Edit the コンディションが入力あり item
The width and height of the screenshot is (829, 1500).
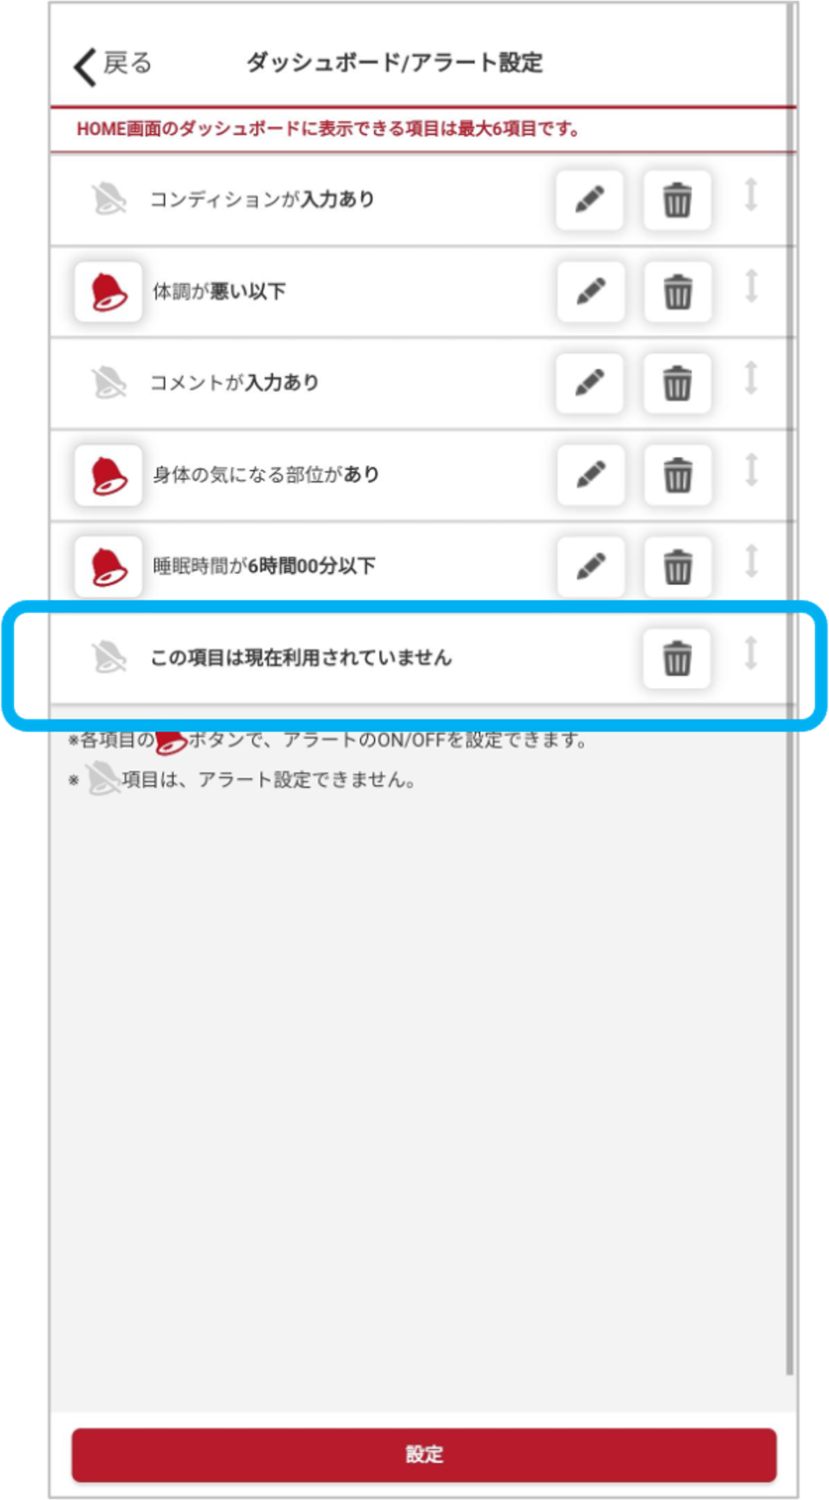pos(589,200)
